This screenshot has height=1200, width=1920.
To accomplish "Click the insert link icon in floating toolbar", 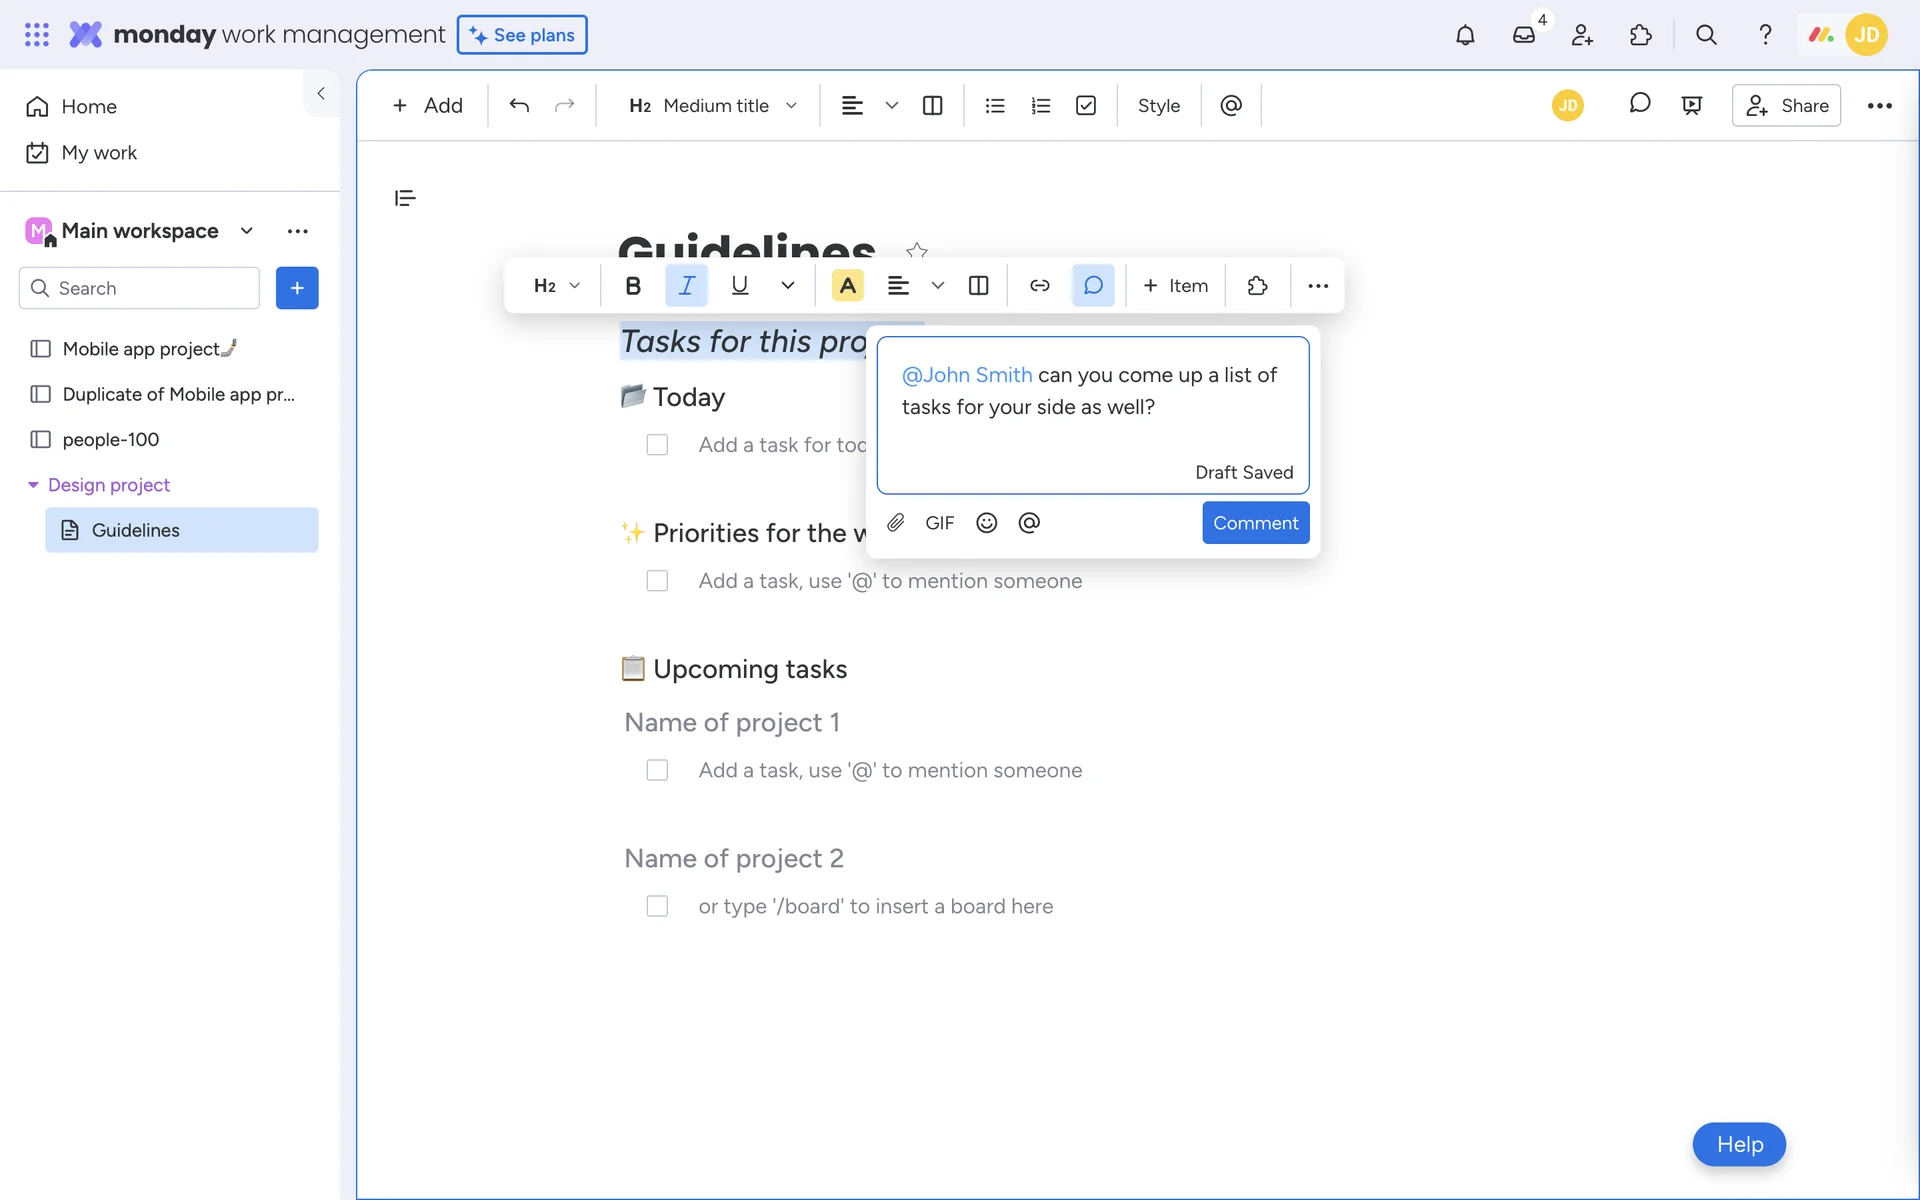I will point(1039,286).
